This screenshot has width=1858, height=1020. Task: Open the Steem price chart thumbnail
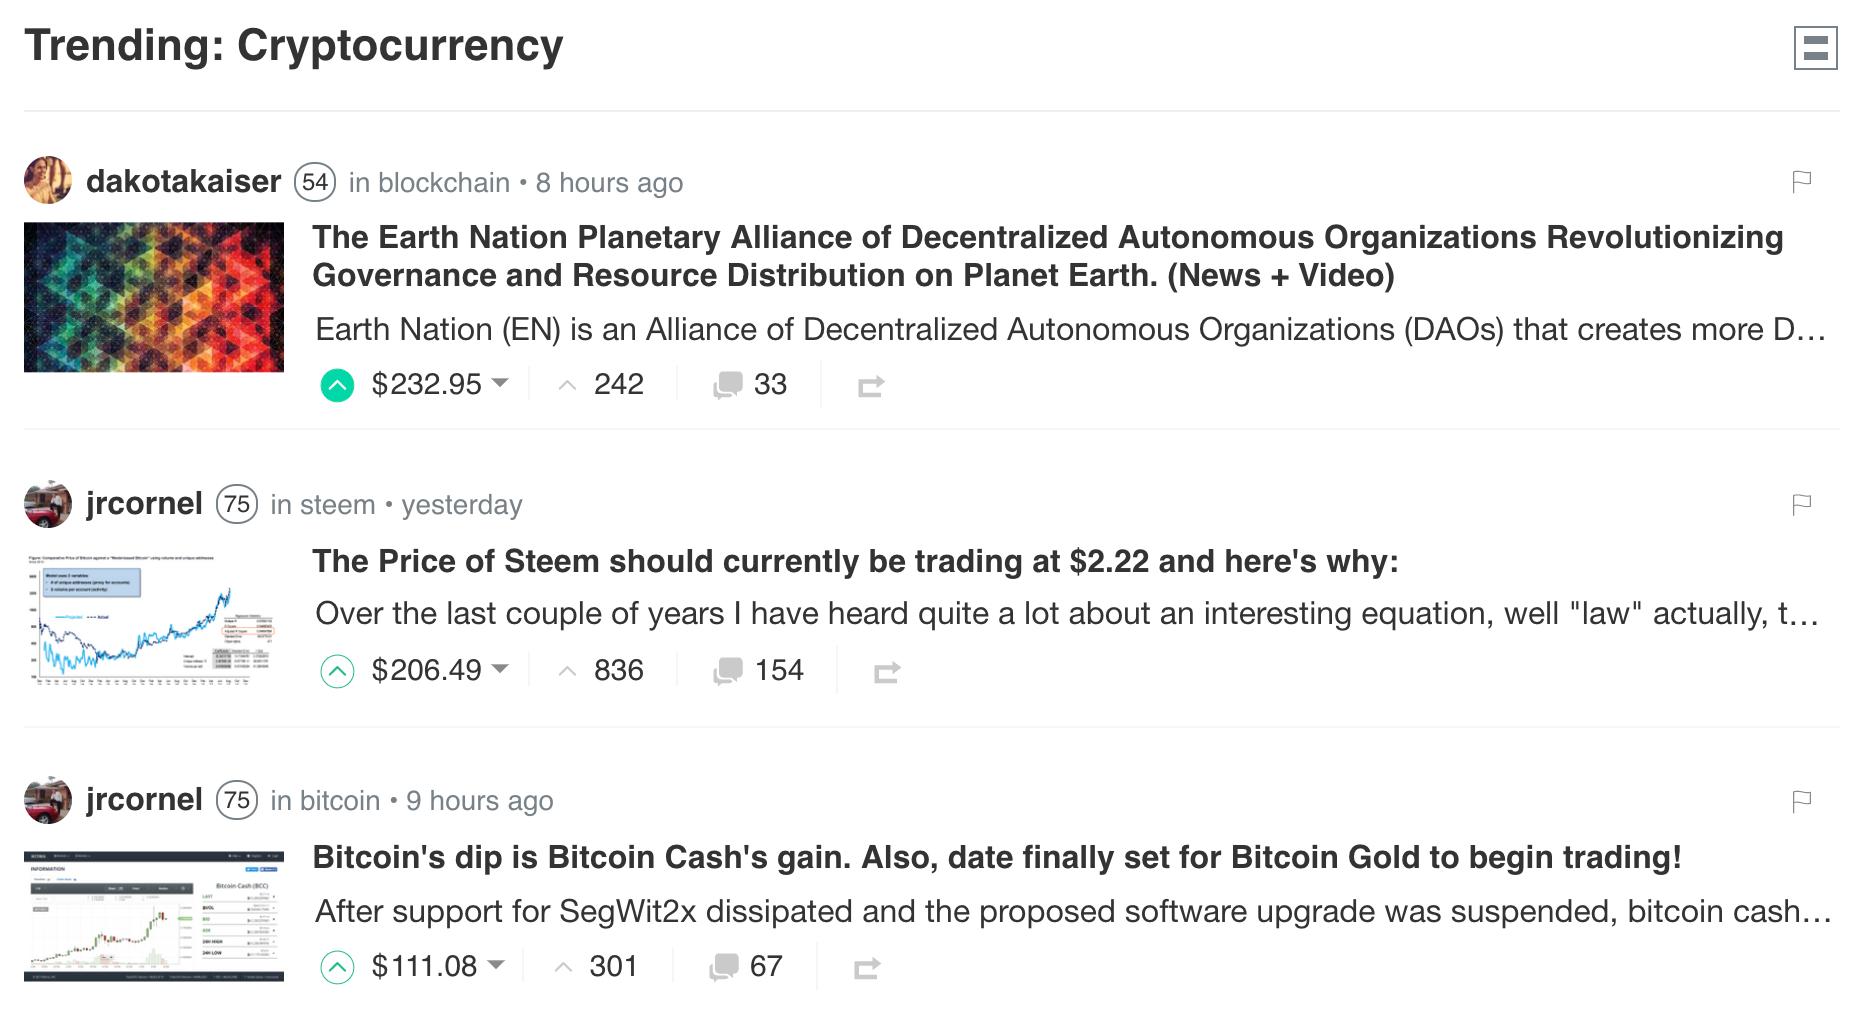(154, 620)
